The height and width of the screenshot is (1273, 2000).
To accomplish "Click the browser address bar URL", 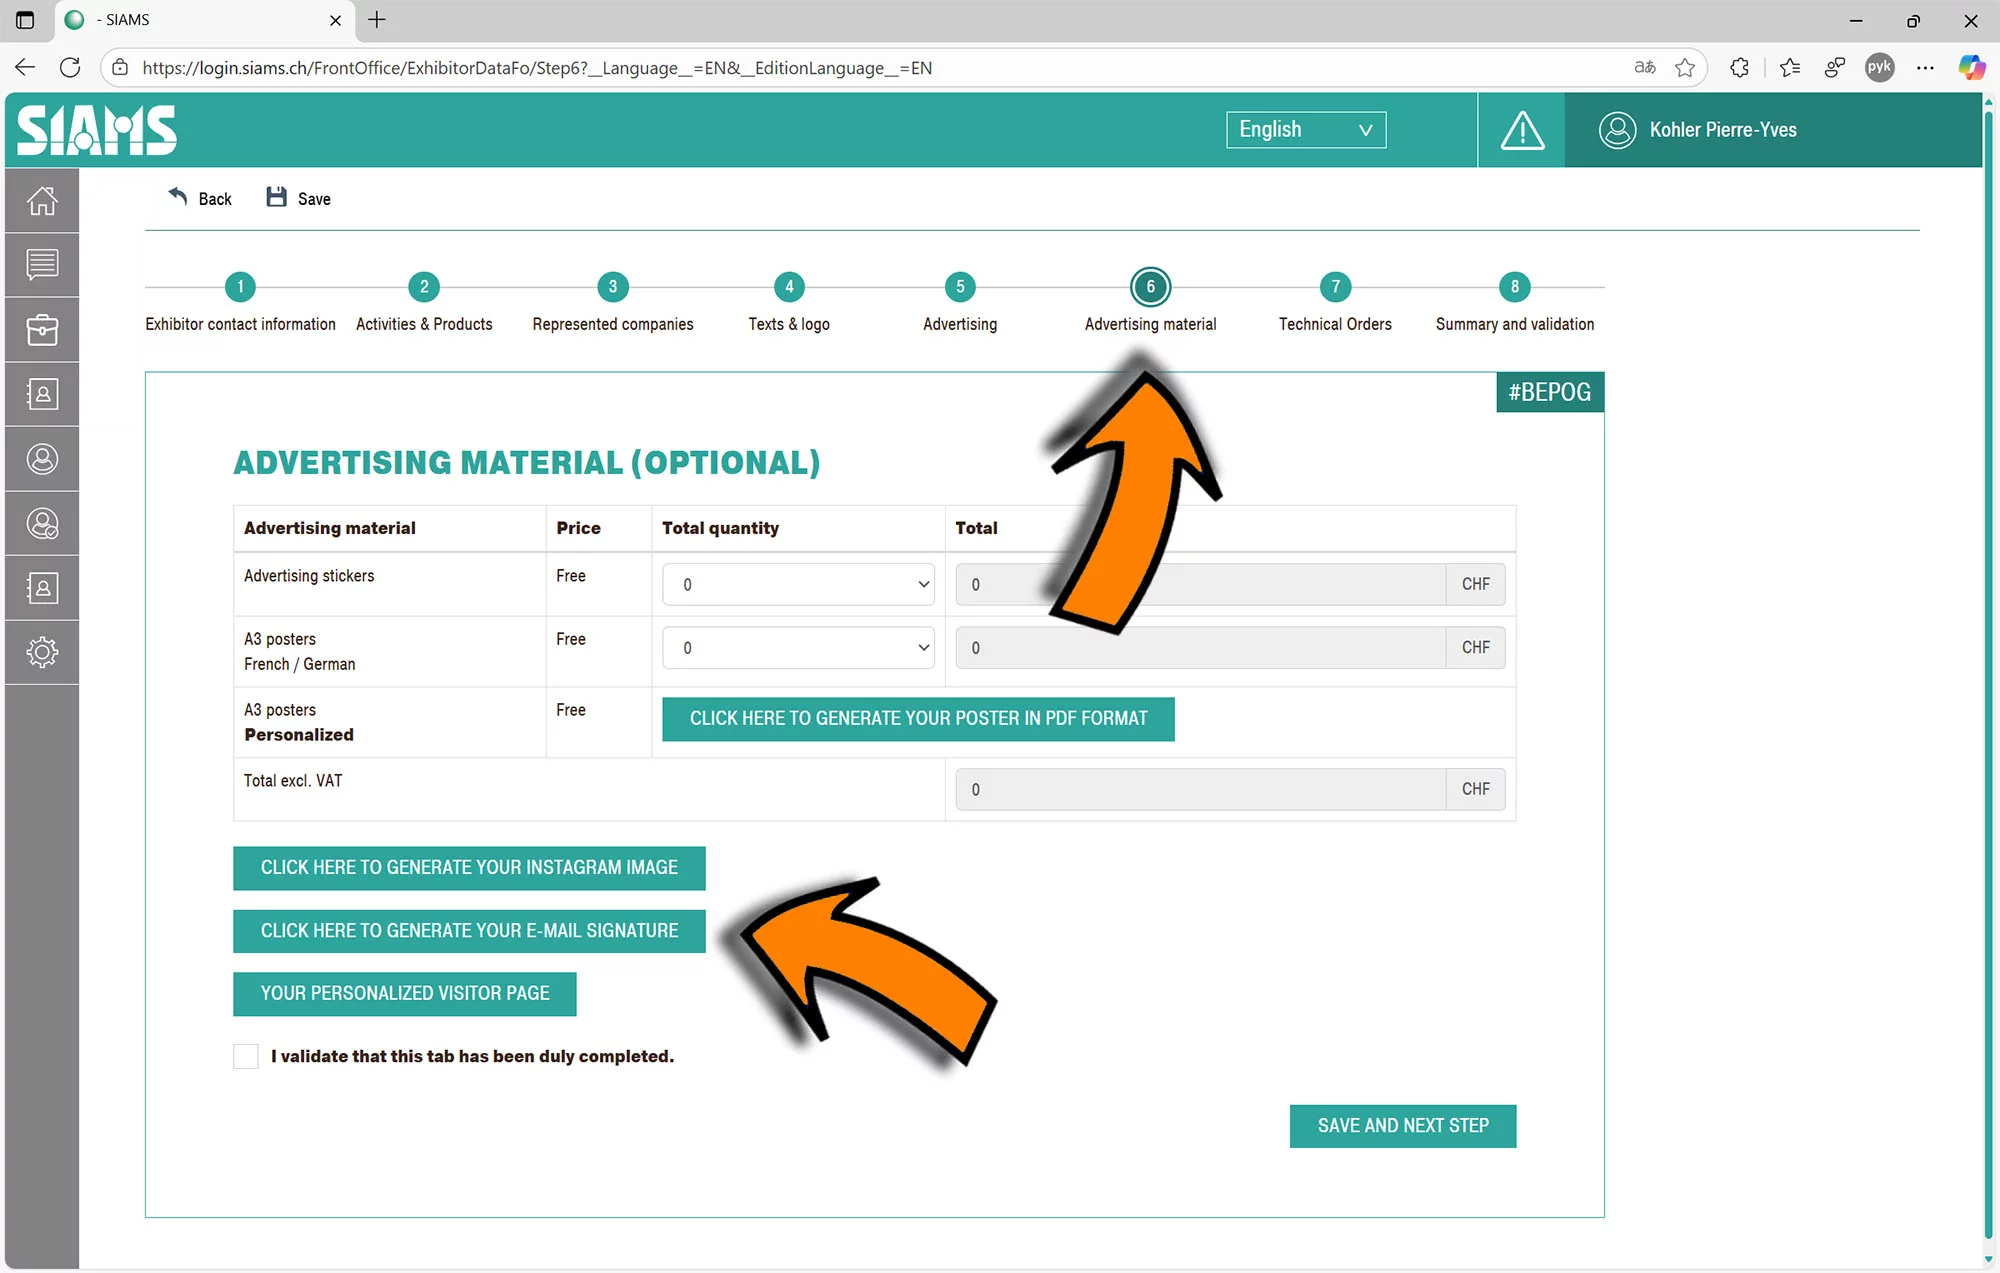I will pyautogui.click(x=537, y=68).
